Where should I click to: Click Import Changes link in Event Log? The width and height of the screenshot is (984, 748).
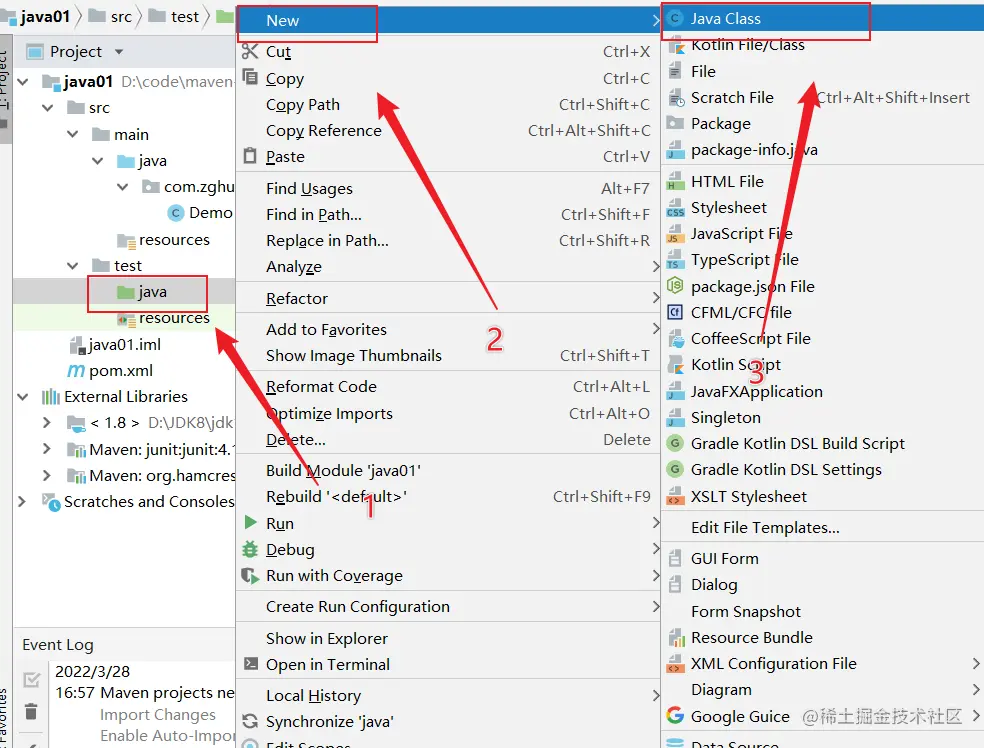(x=158, y=715)
